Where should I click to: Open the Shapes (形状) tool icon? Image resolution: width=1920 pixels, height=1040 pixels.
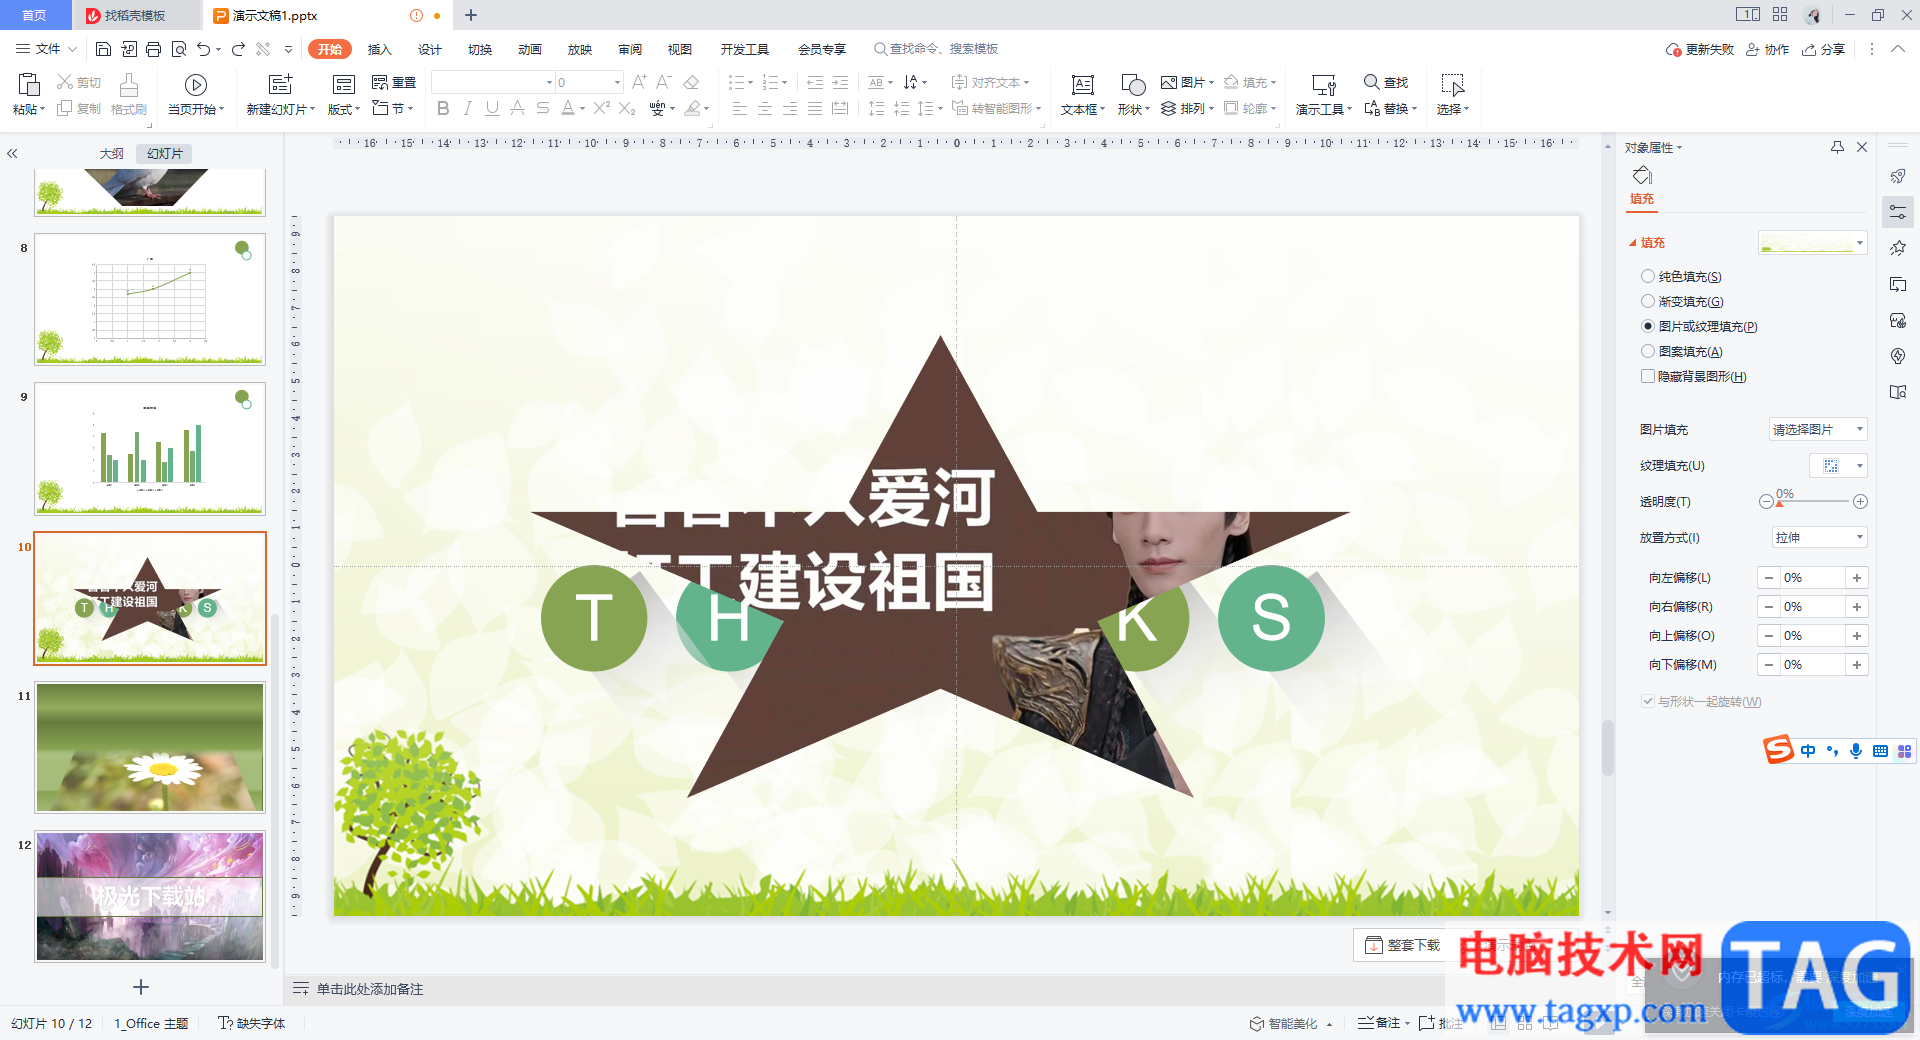coord(1133,94)
